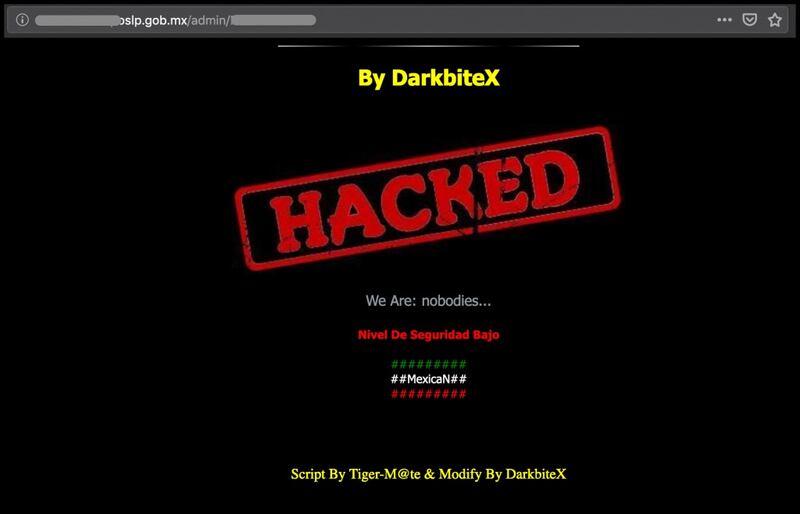Click "Tiger-M@te" in the footer script credit
This screenshot has width=800, height=514.
pyautogui.click(x=385, y=474)
